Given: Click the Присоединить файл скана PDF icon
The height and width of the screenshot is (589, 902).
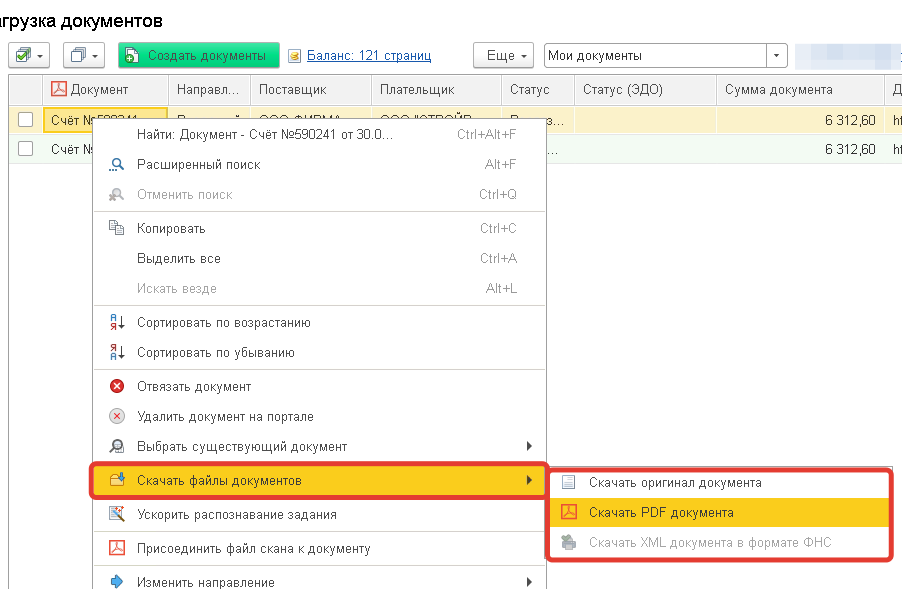Looking at the screenshot, I should (117, 548).
